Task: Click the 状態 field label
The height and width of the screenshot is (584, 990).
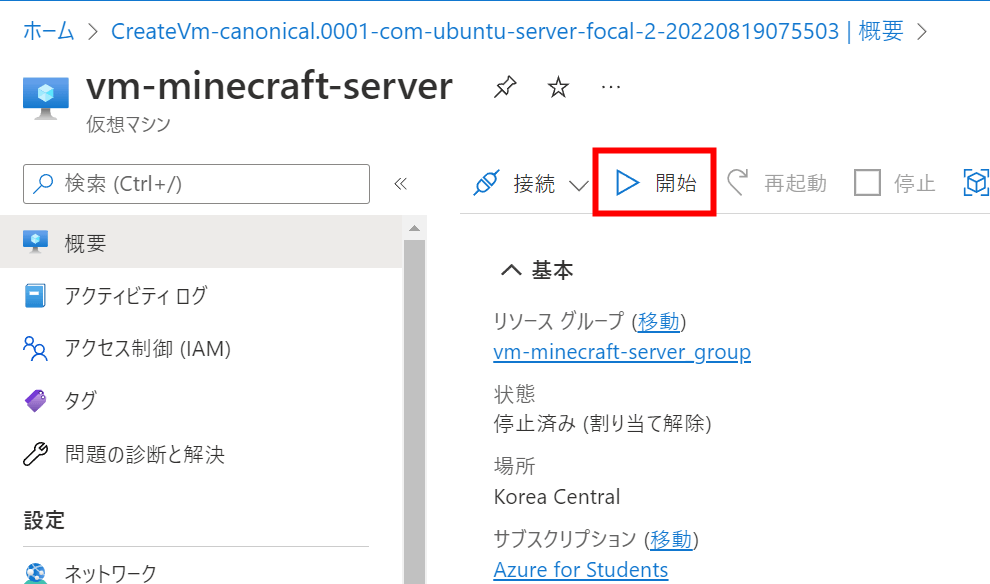Action: pos(514,394)
